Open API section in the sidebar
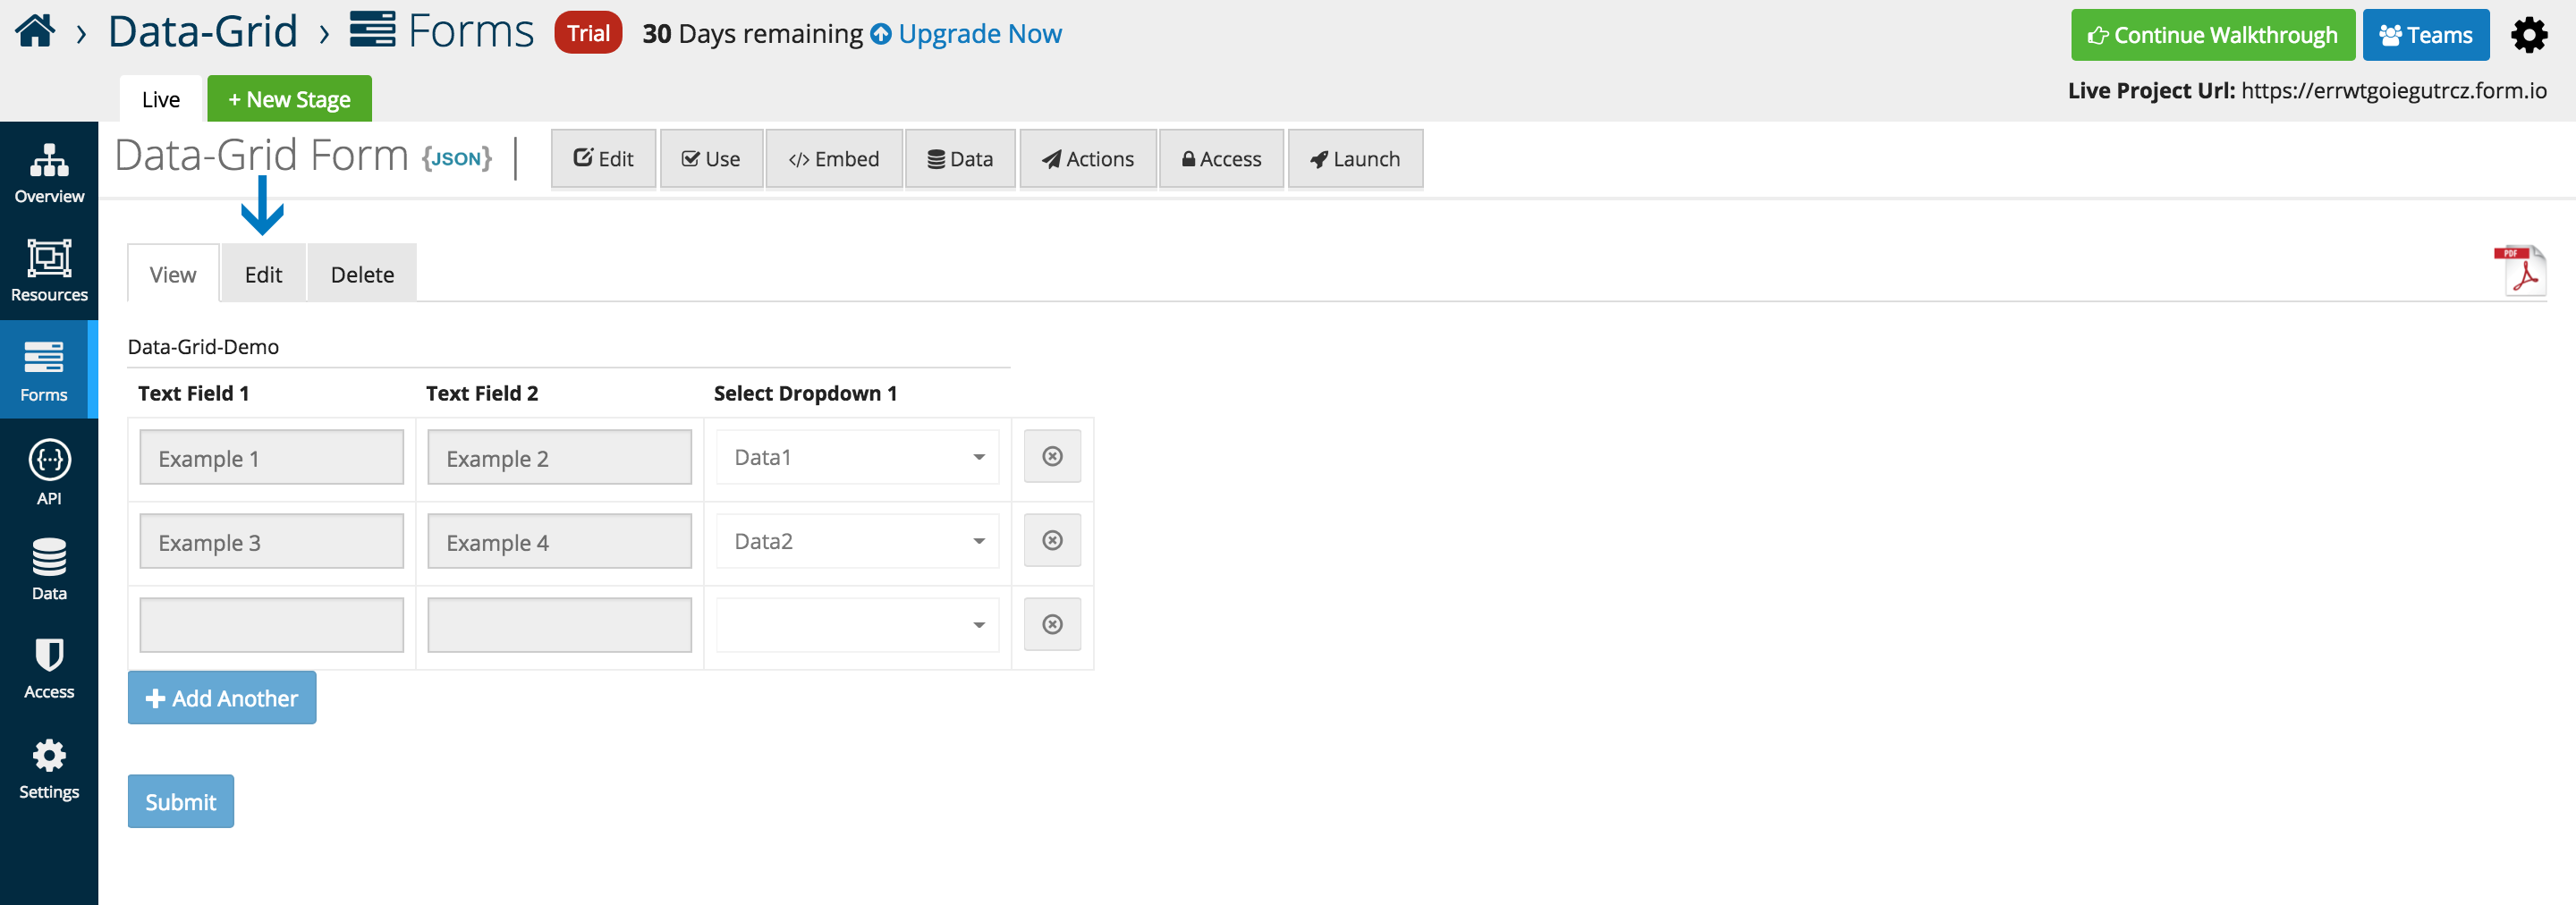Viewport: 2576px width, 905px height. (49, 472)
